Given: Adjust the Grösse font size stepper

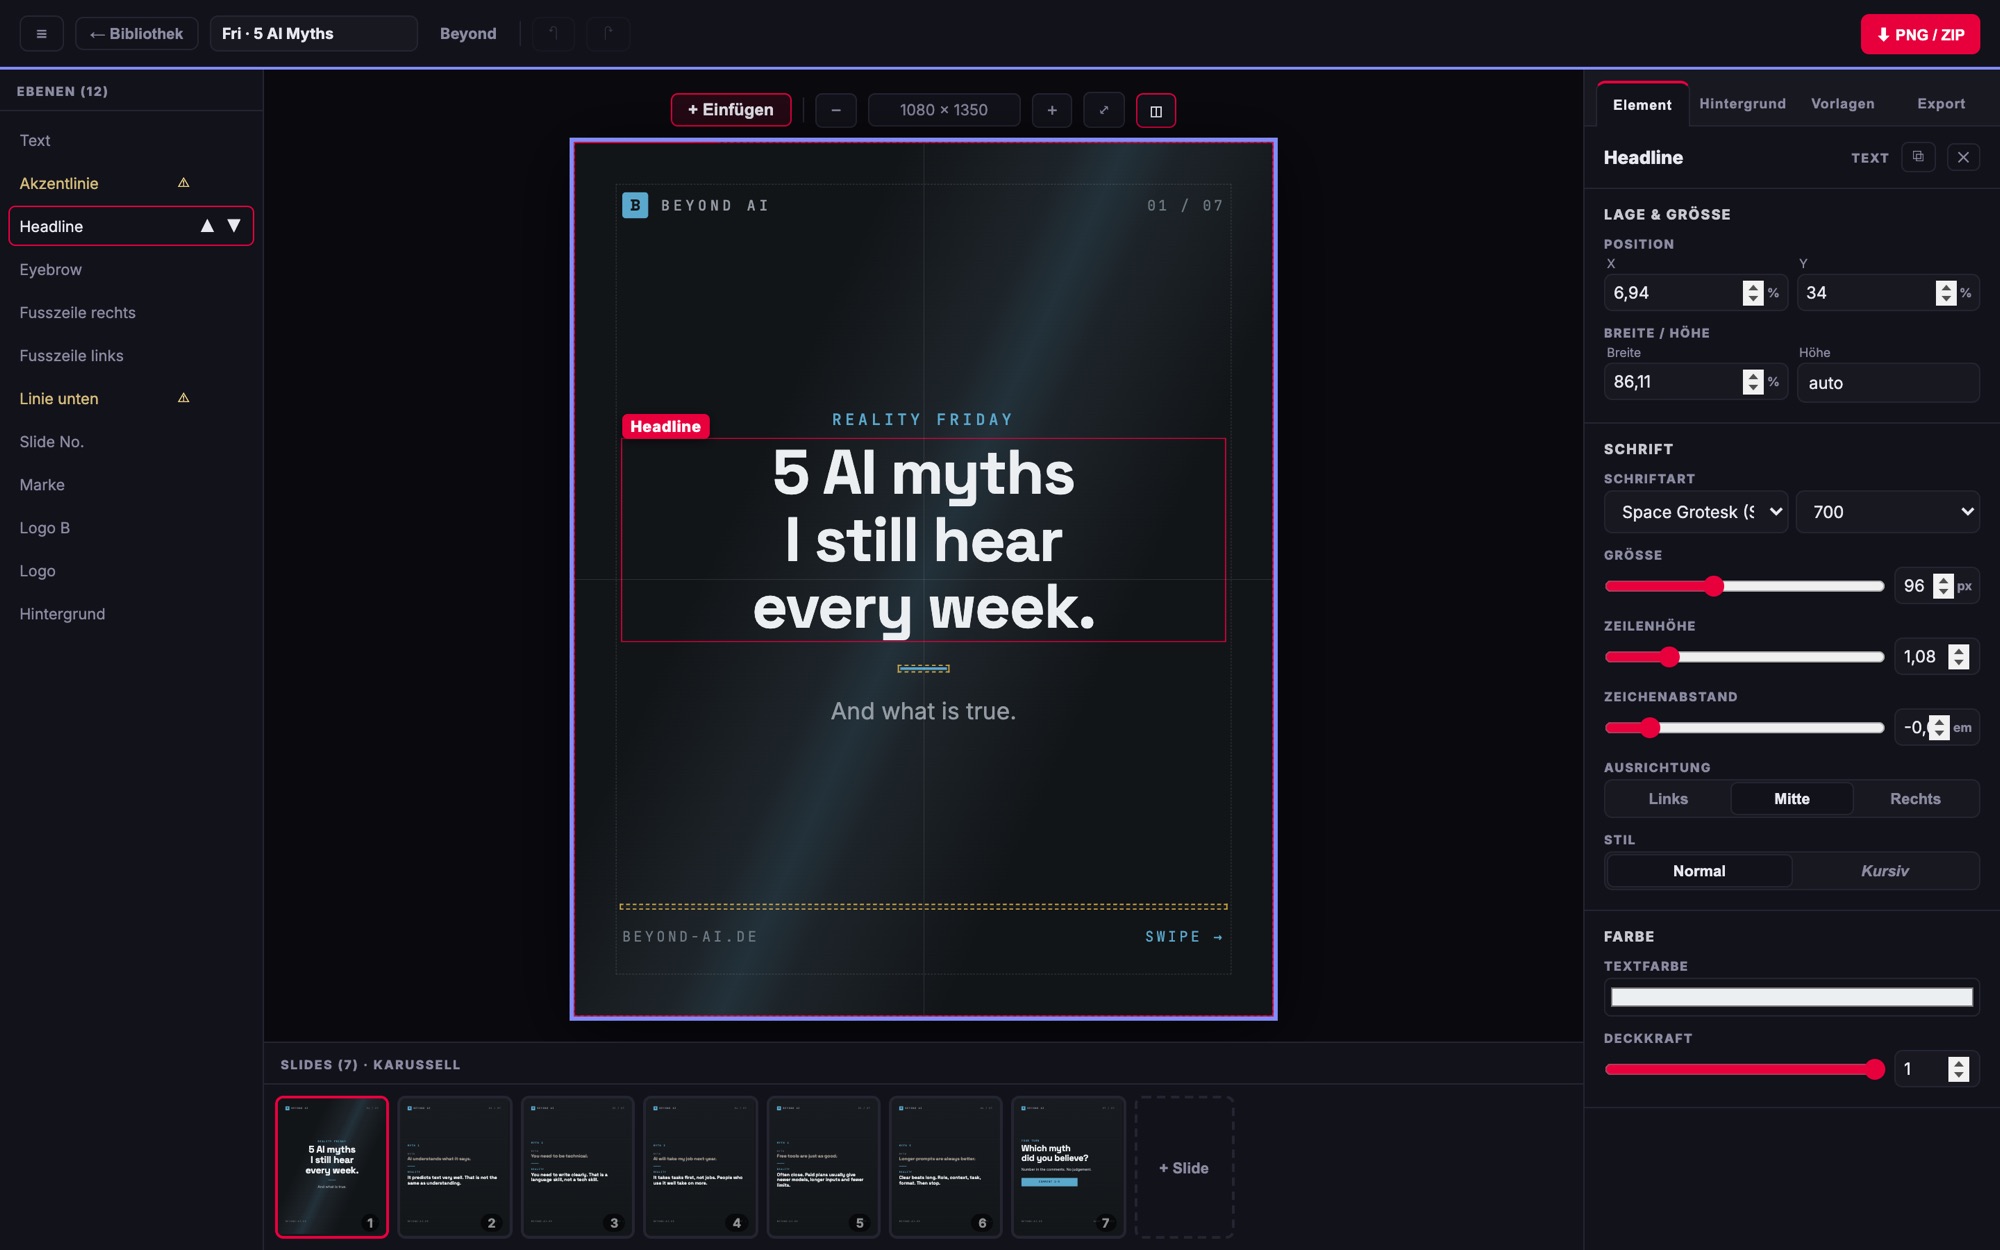Looking at the screenshot, I should point(1943,586).
